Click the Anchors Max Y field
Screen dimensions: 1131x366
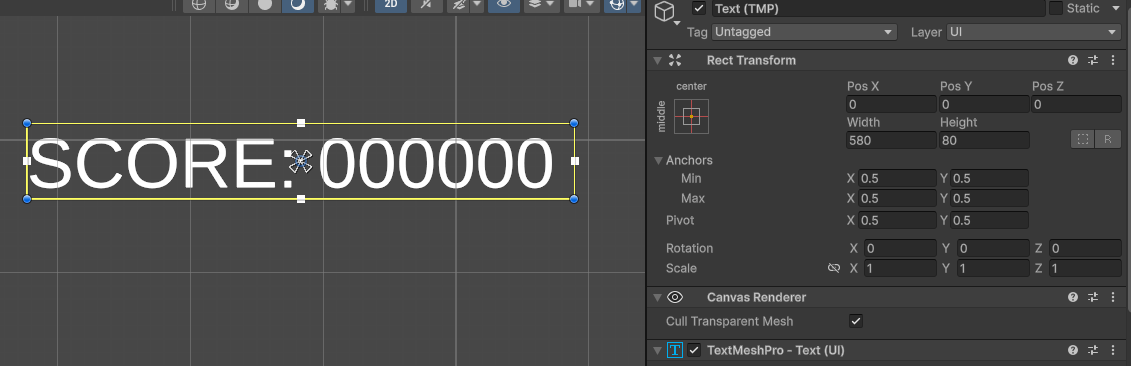click(990, 198)
